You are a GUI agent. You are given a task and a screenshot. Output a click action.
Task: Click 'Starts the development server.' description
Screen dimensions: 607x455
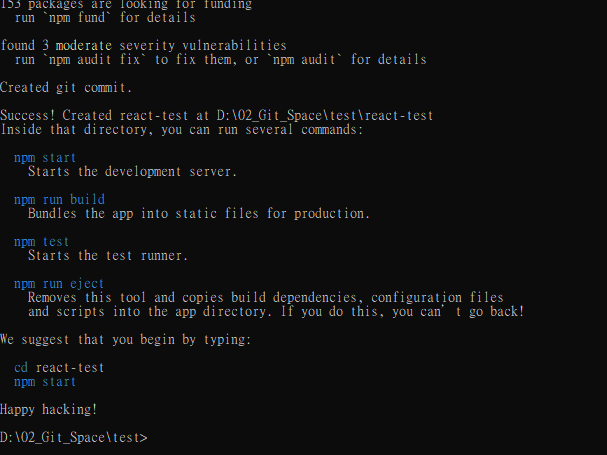point(132,172)
